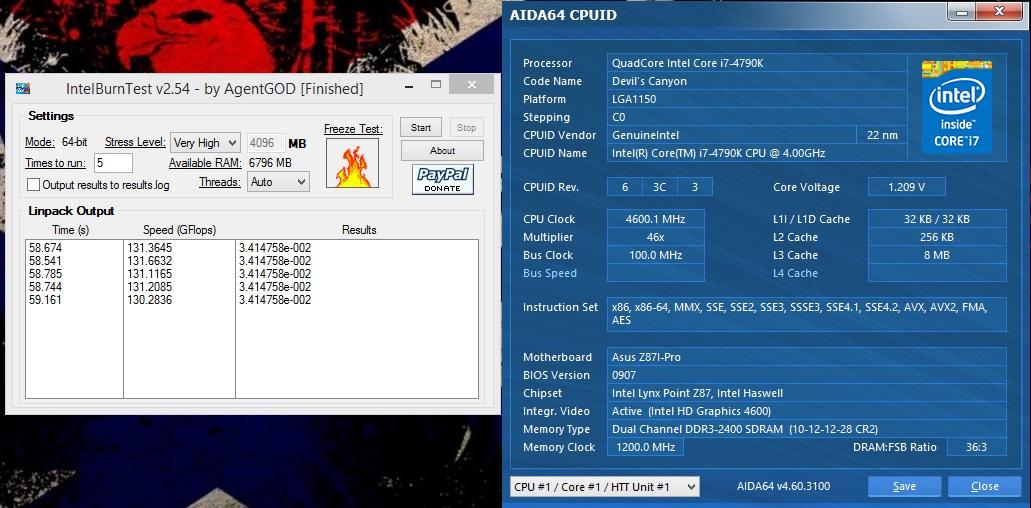The width and height of the screenshot is (1031, 508).
Task: Click the AIDA64 v4.60.3100 version text
Action: point(783,486)
